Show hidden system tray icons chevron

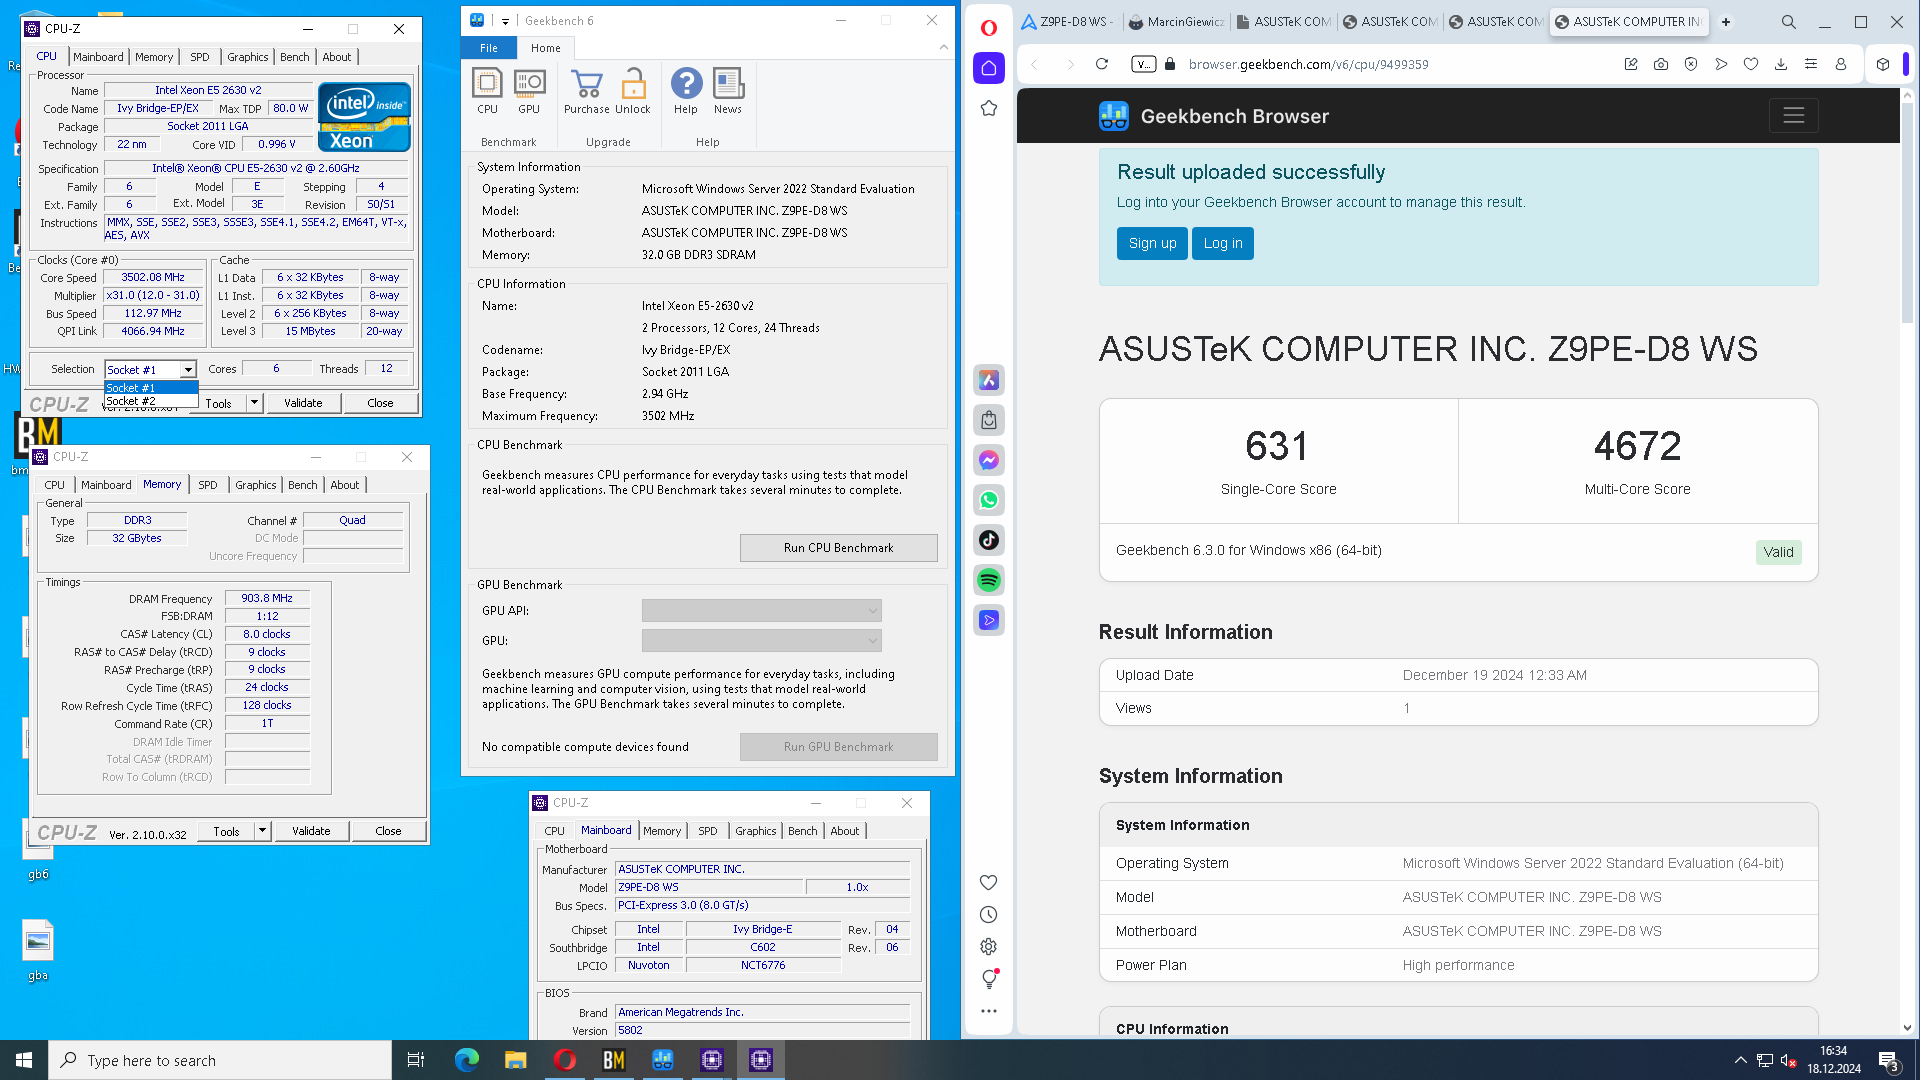pyautogui.click(x=1741, y=1060)
